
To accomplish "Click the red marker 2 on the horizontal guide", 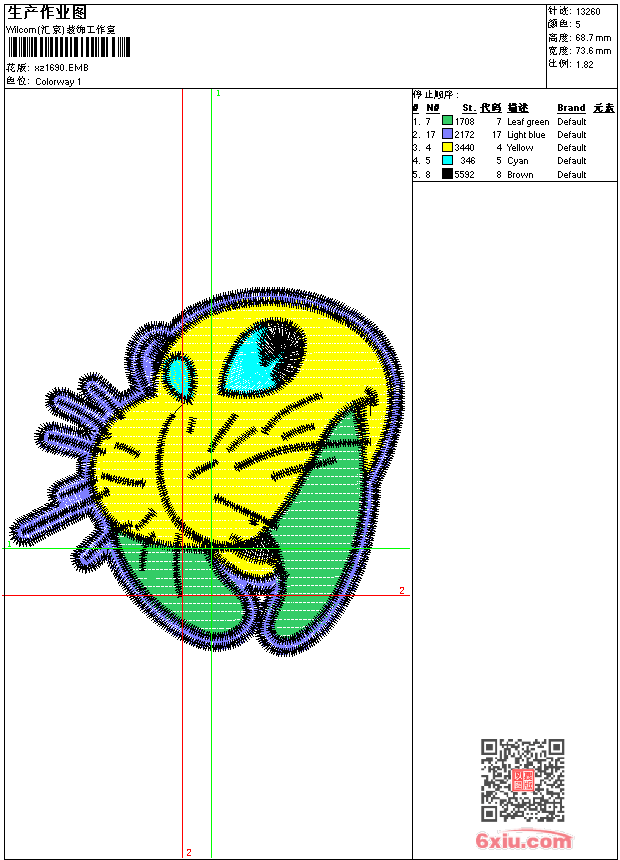I will (402, 591).
